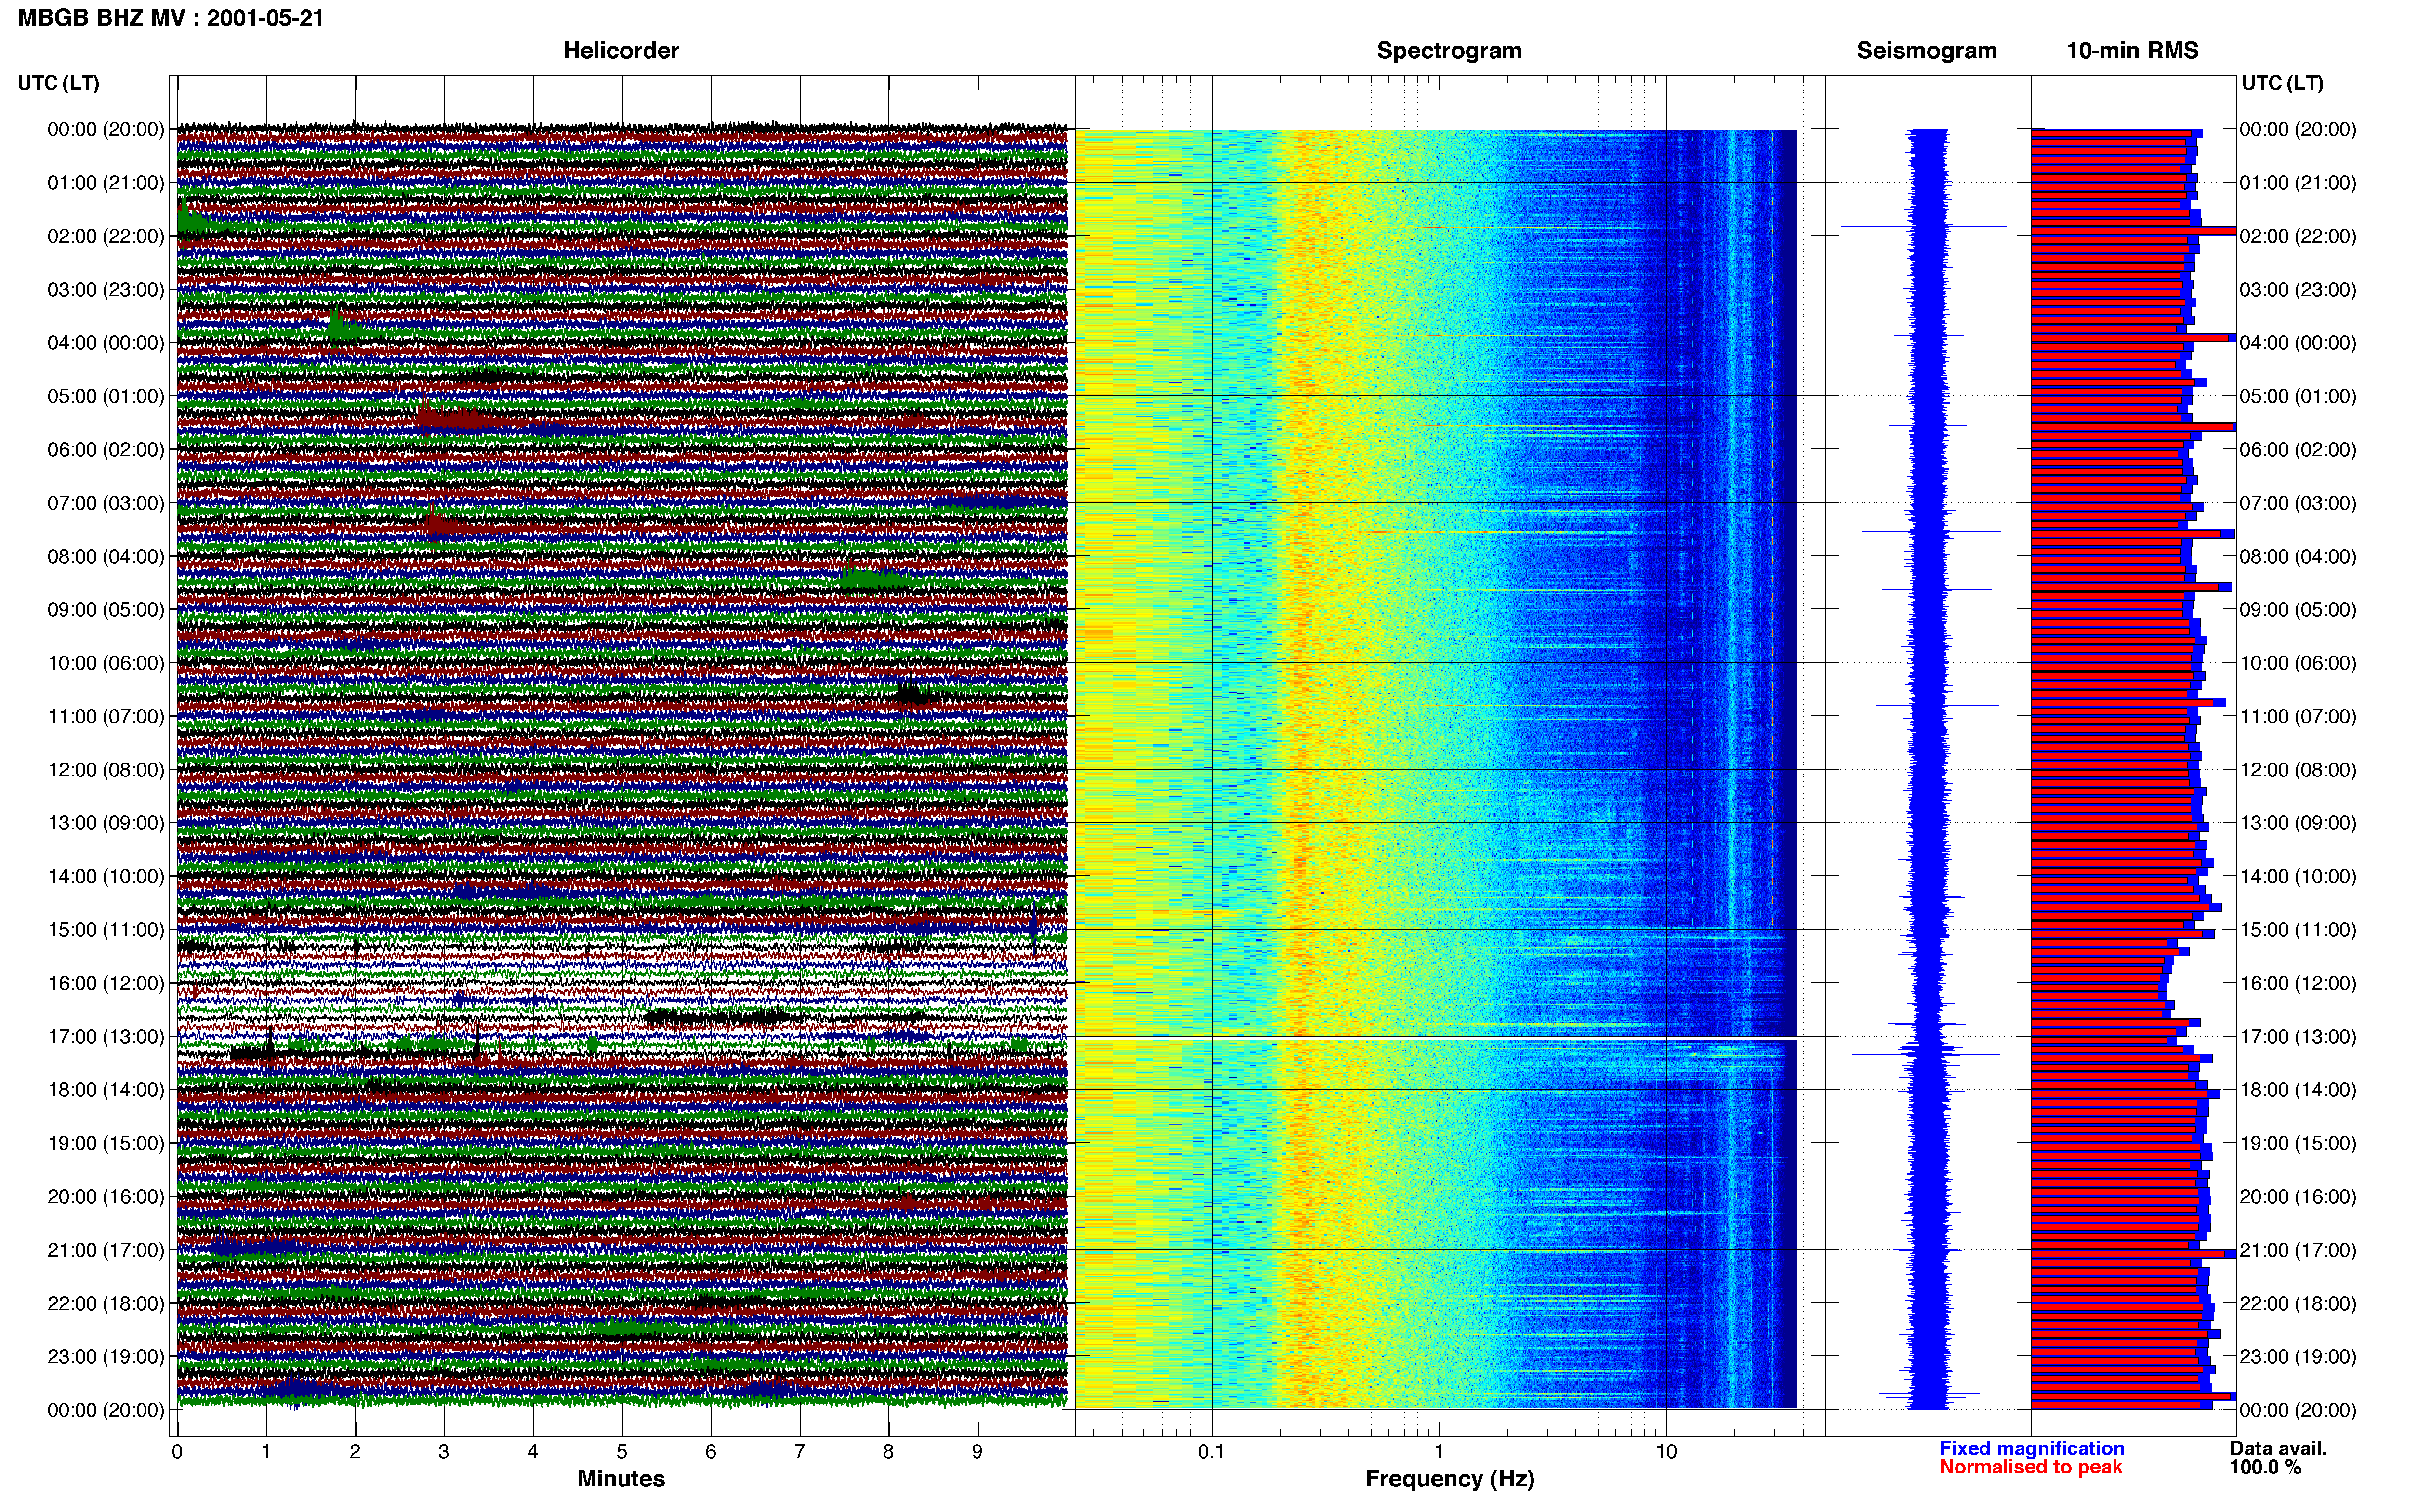Click the left '05:00 (01:00)' time label
Image resolution: width=2418 pixels, height=1512 pixels.
[x=106, y=396]
